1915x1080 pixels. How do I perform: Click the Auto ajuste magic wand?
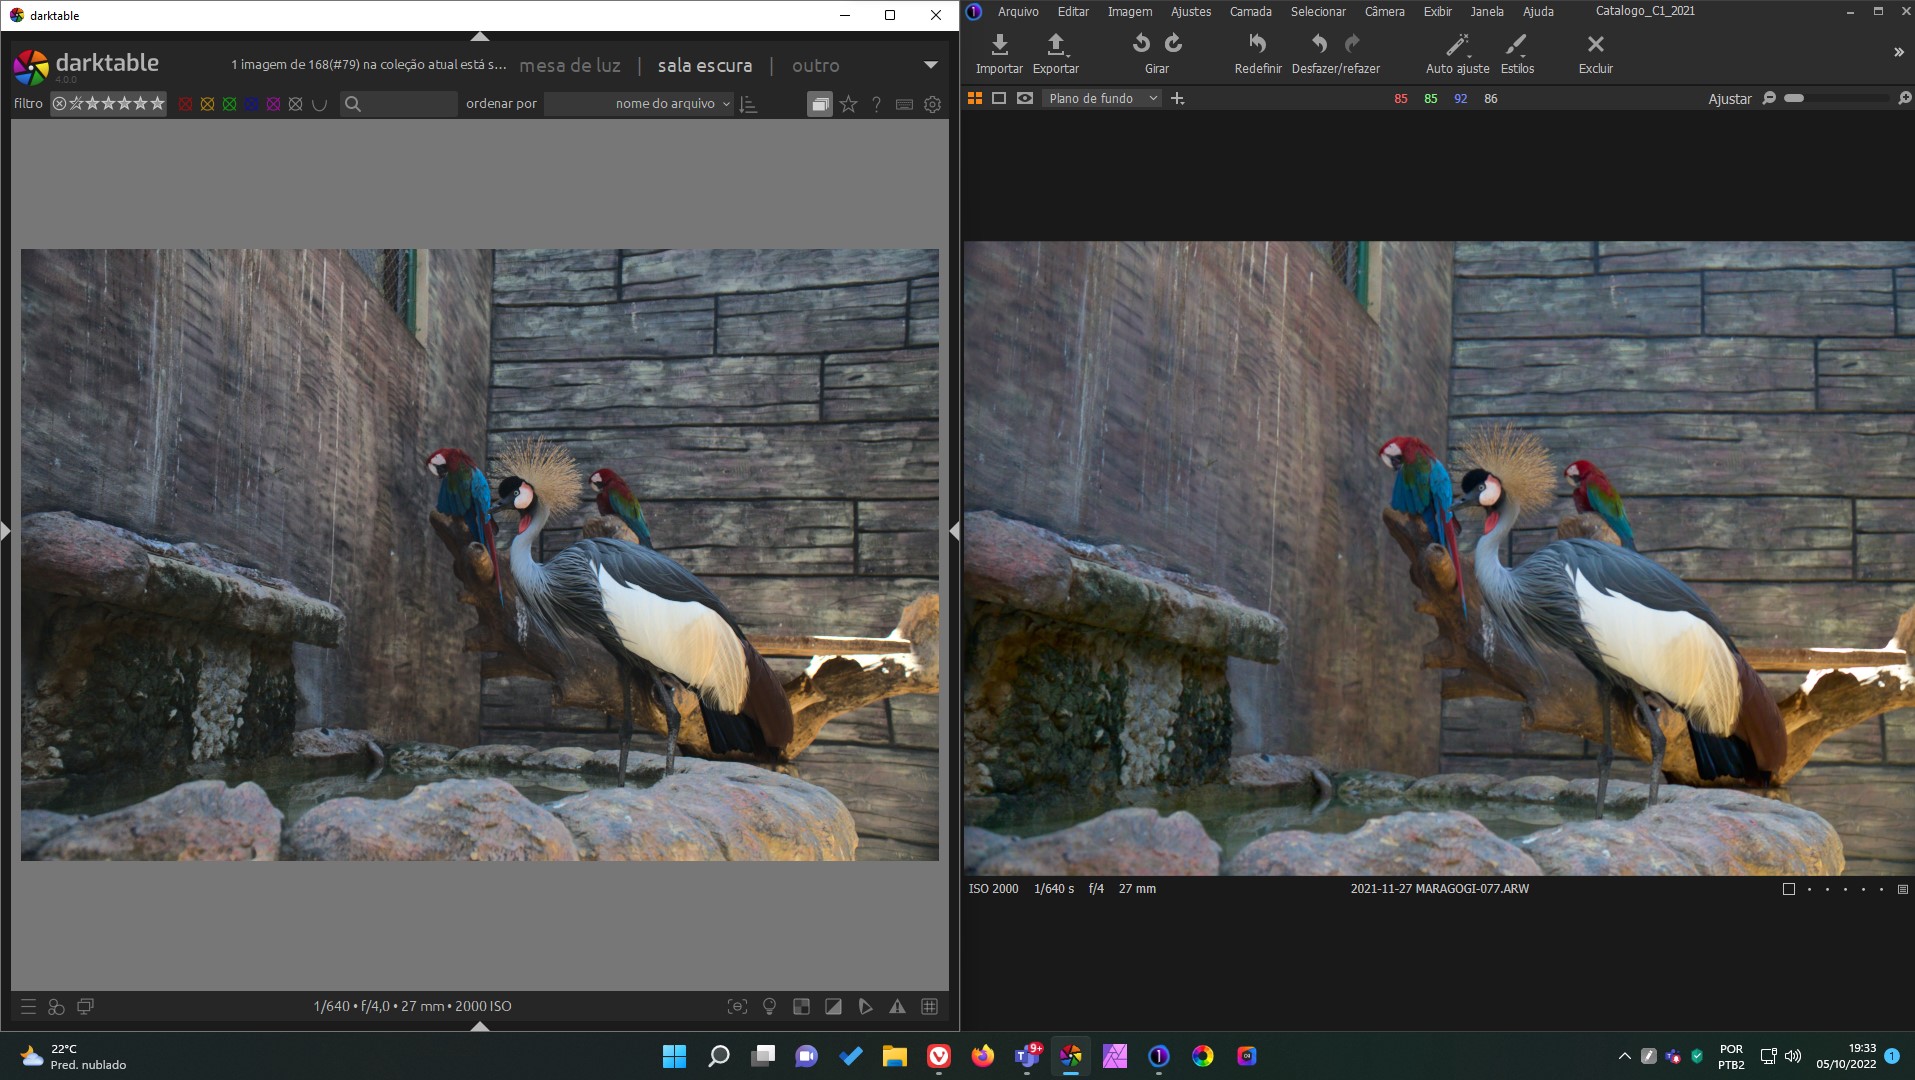point(1457,45)
